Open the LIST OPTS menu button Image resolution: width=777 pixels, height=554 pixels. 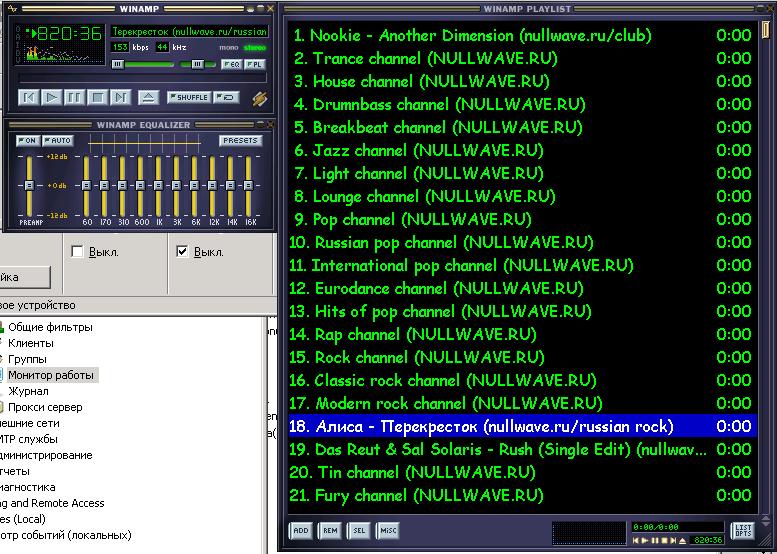pyautogui.click(x=743, y=531)
